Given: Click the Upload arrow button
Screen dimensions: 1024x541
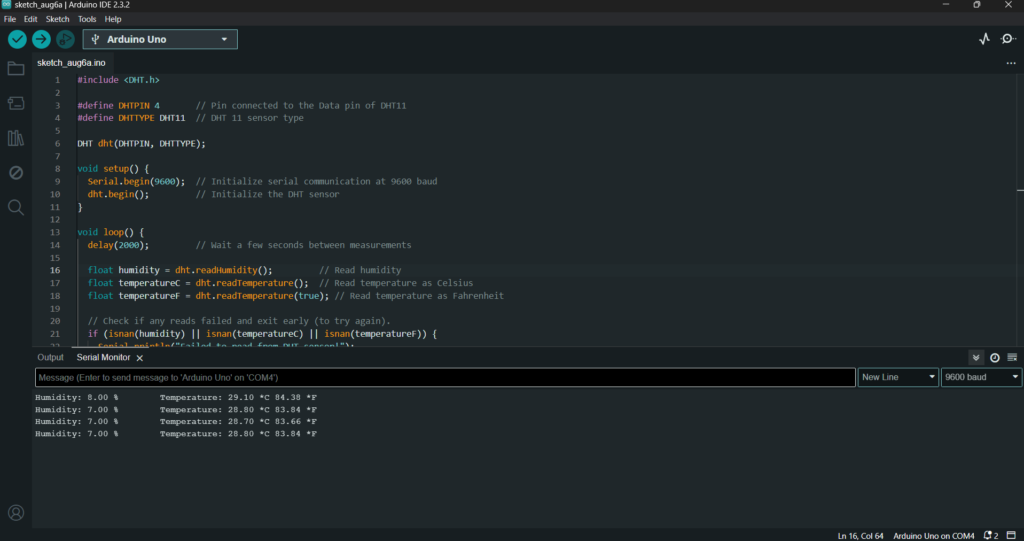Looking at the screenshot, I should pyautogui.click(x=41, y=39).
